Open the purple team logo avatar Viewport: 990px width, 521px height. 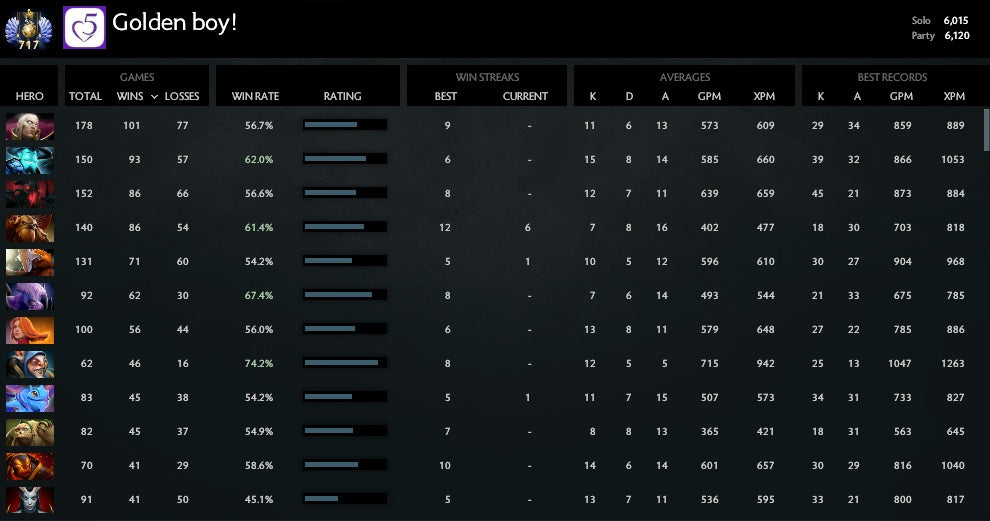(x=85, y=27)
